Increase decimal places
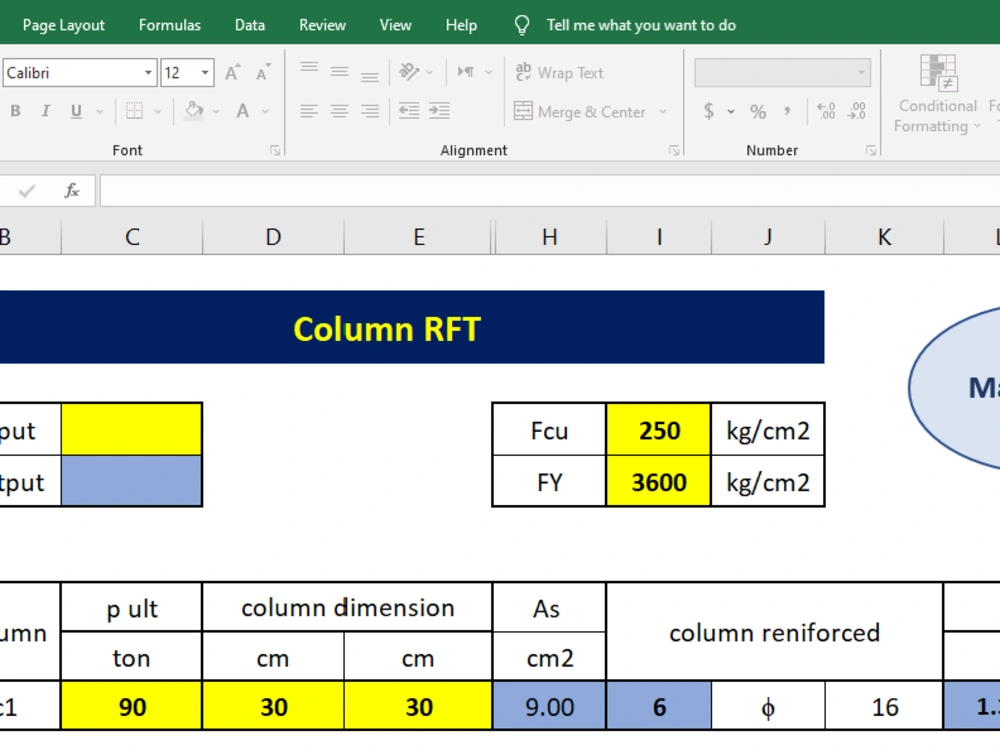Screen dimensions: 1000x750 tap(826, 111)
